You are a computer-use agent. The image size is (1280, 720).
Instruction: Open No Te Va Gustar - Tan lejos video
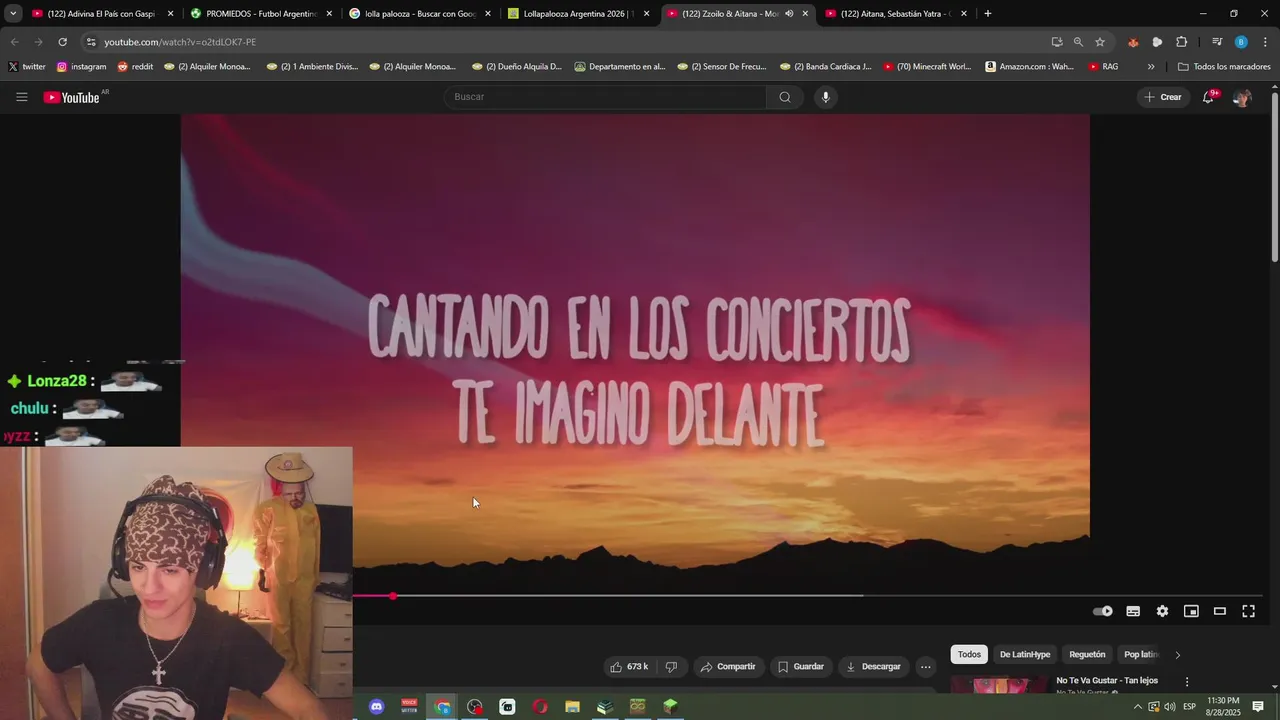(1107, 681)
